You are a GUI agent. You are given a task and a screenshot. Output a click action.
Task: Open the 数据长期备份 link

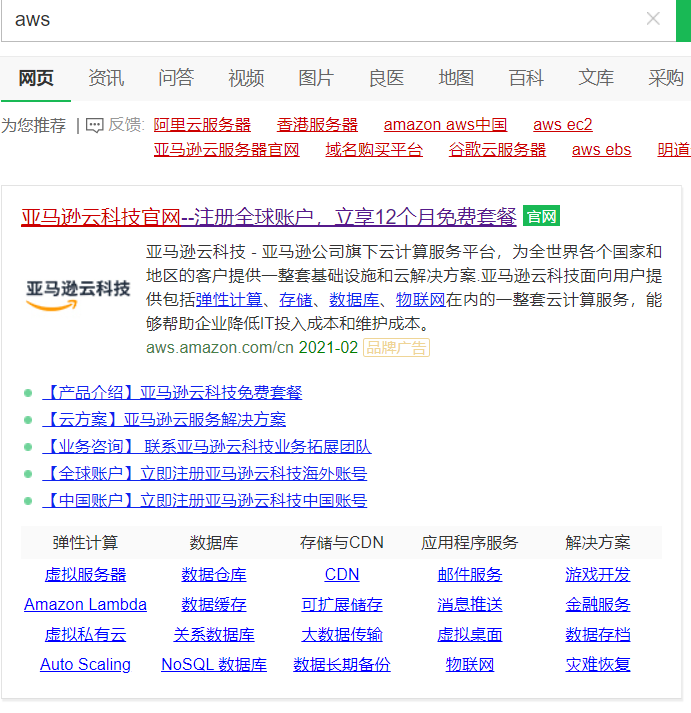pos(342,665)
